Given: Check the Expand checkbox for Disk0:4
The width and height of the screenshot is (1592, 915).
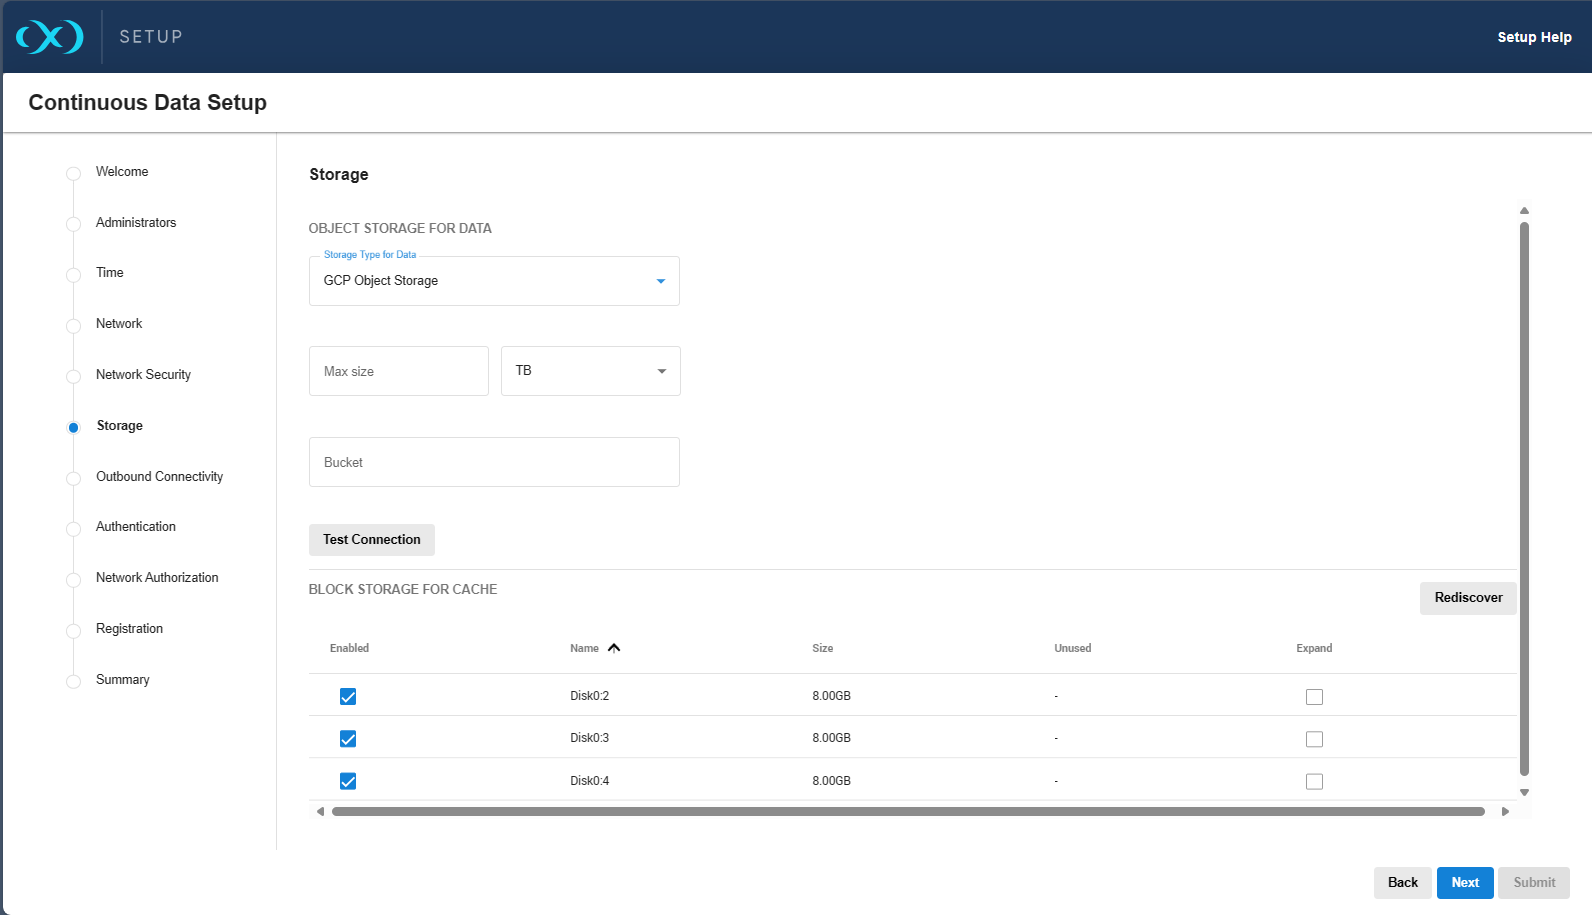Looking at the screenshot, I should point(1314,782).
